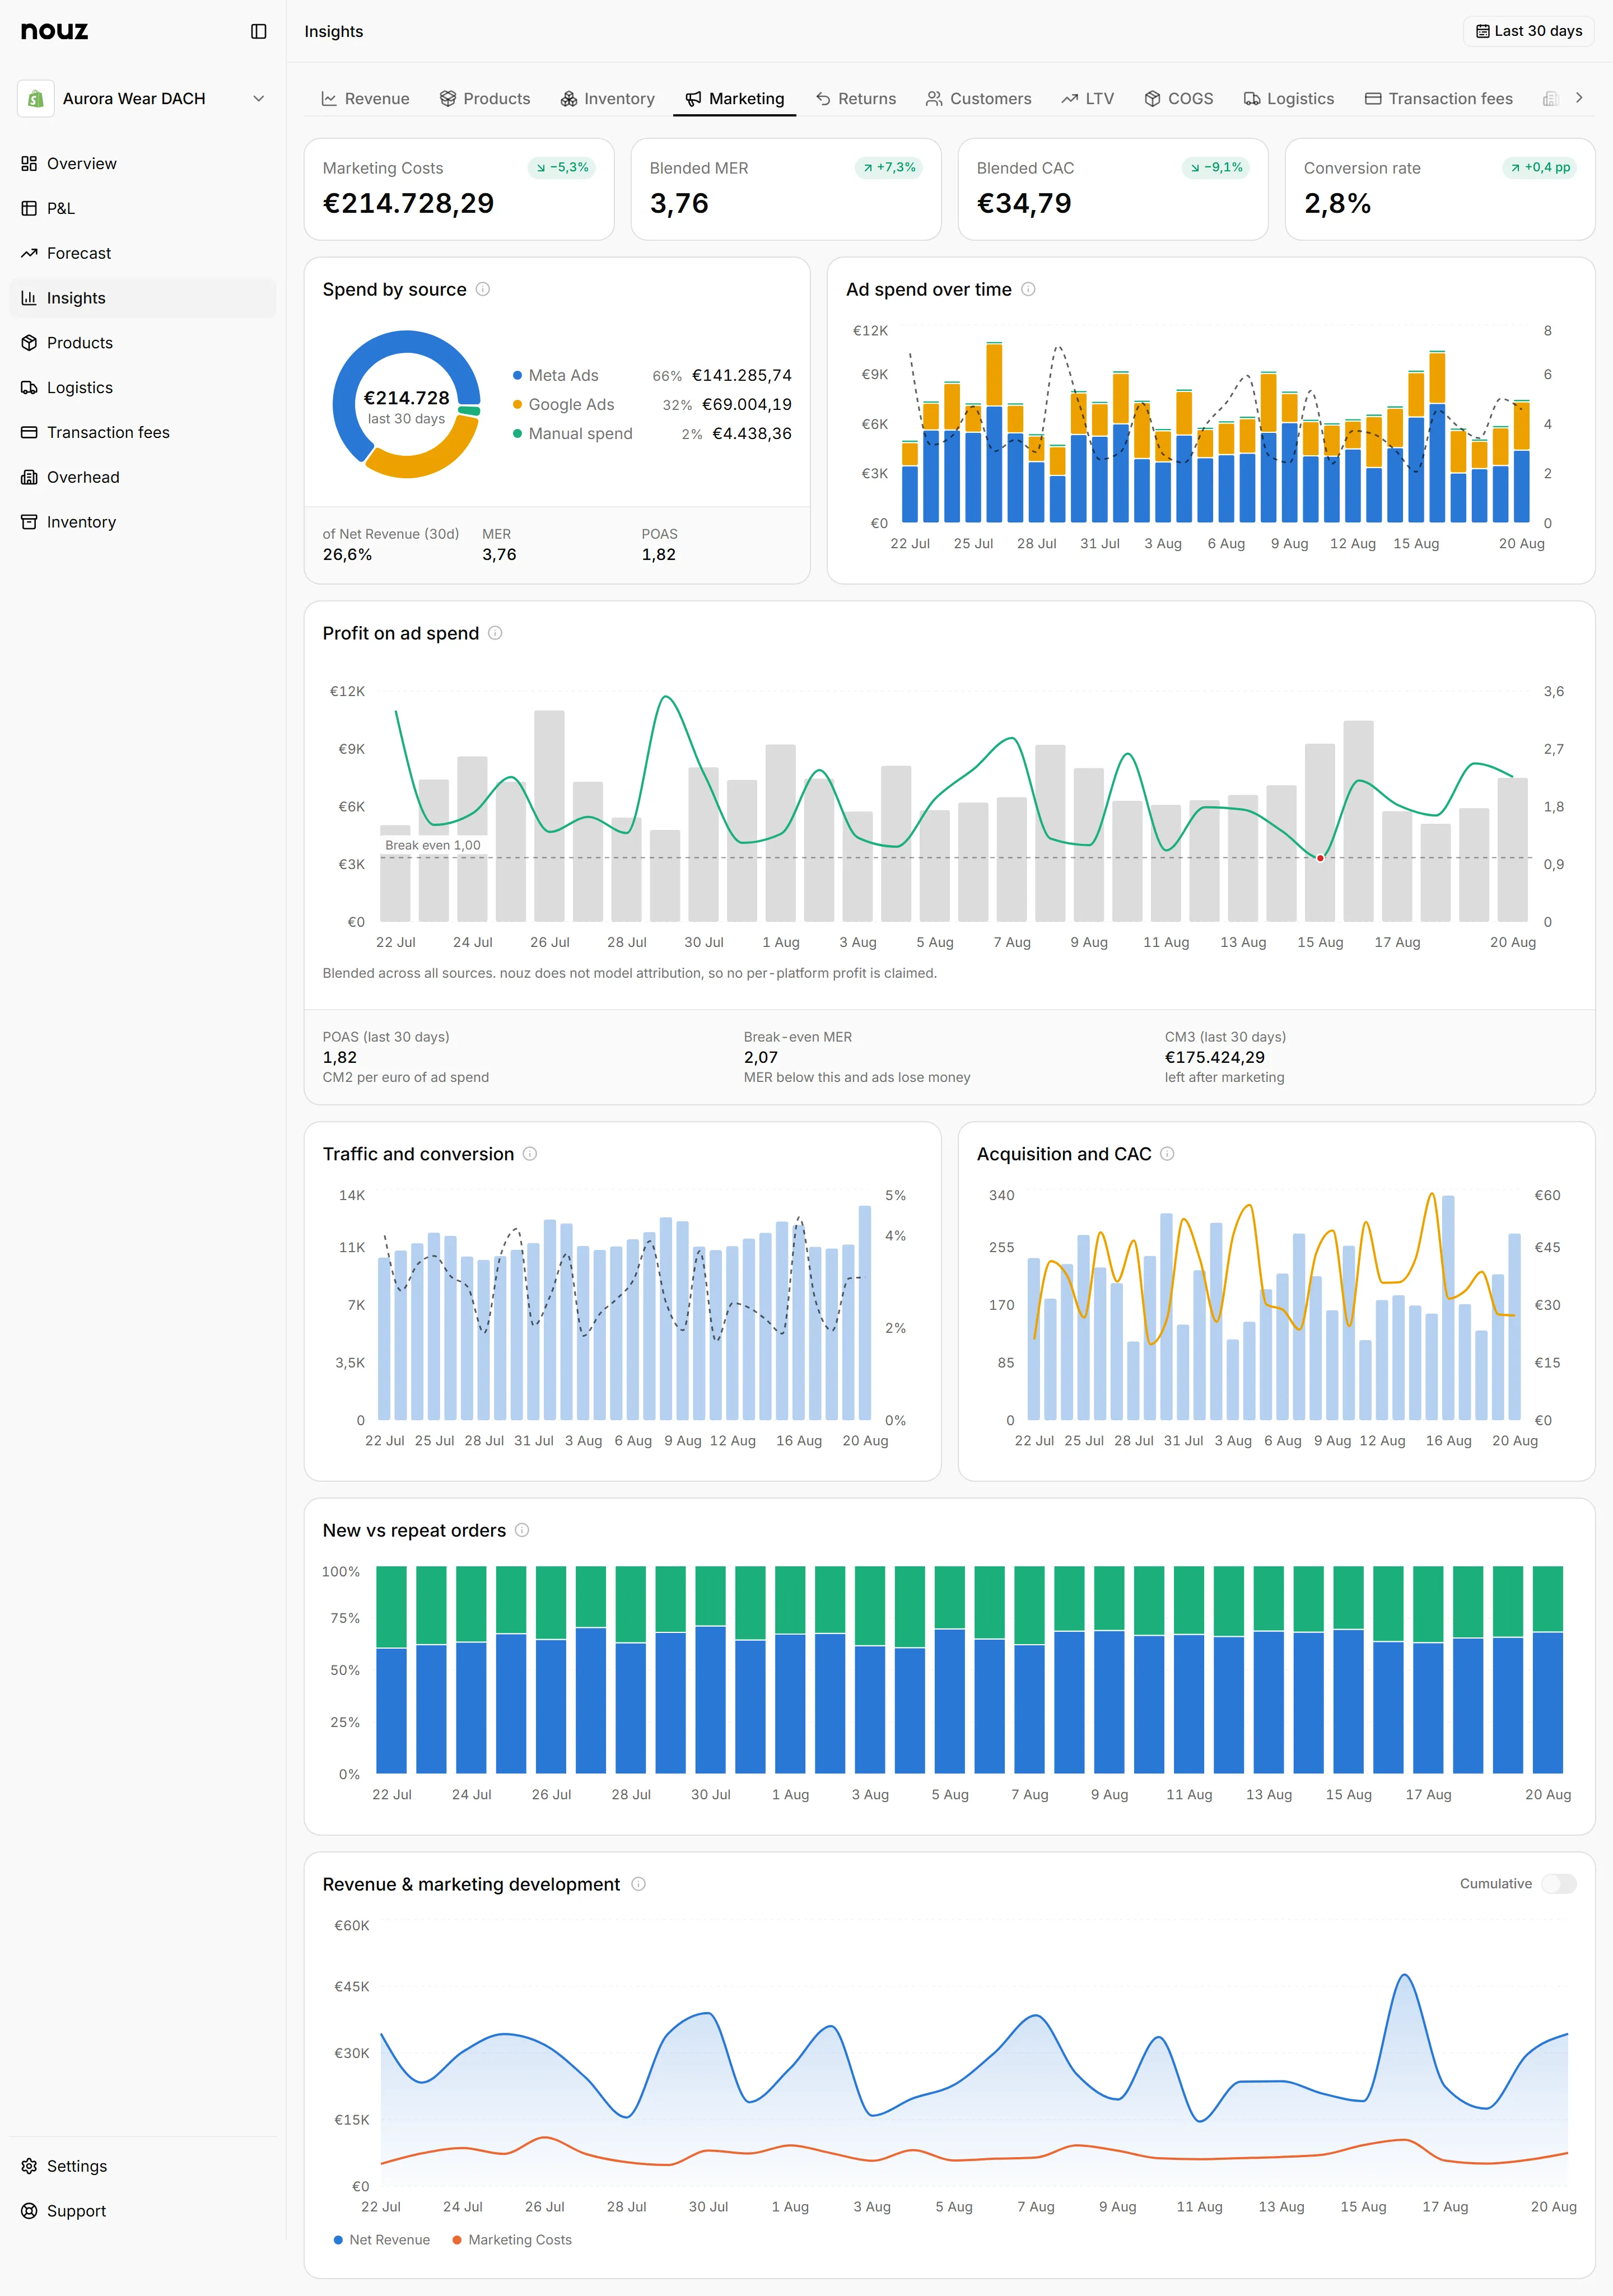The width and height of the screenshot is (1613, 2296).
Task: Switch to the Customers tab
Action: click(x=978, y=99)
